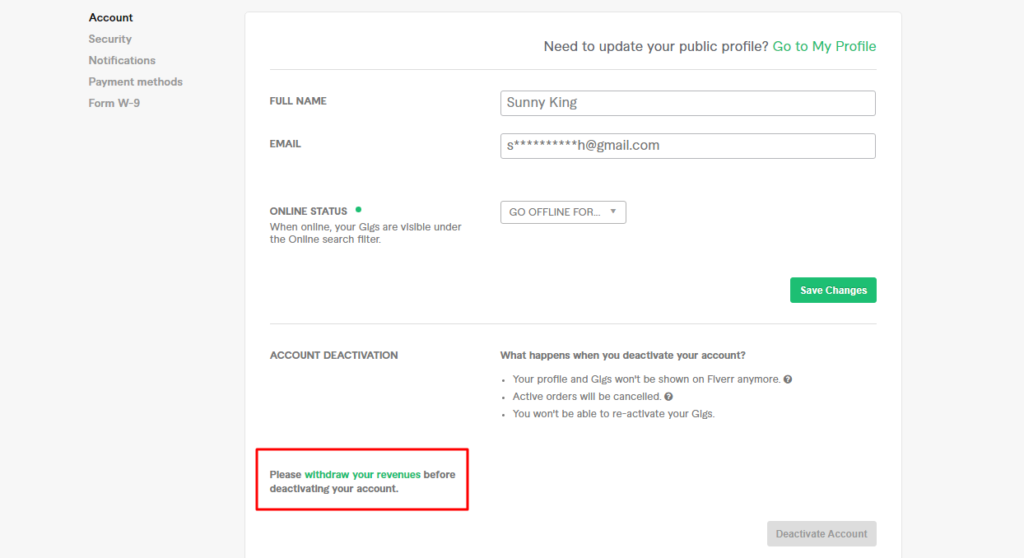The image size is (1024, 558).
Task: Edit the Full Name field
Action: click(x=688, y=103)
